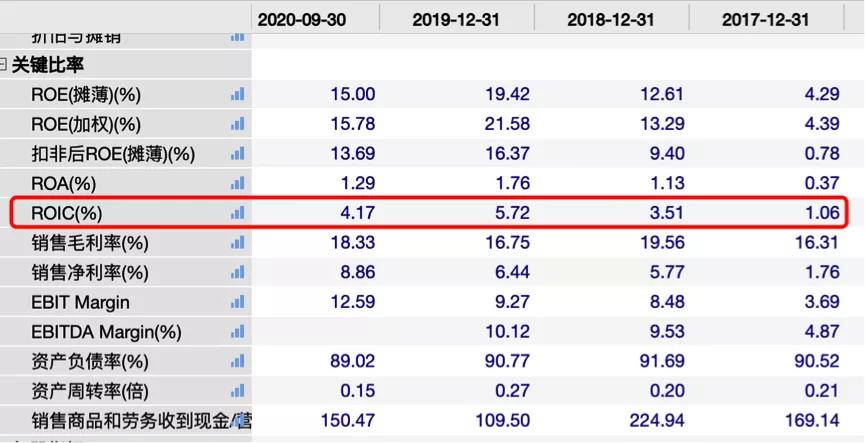Click ROE(加权) value 15.78
This screenshot has width=865, height=443.
[353, 124]
